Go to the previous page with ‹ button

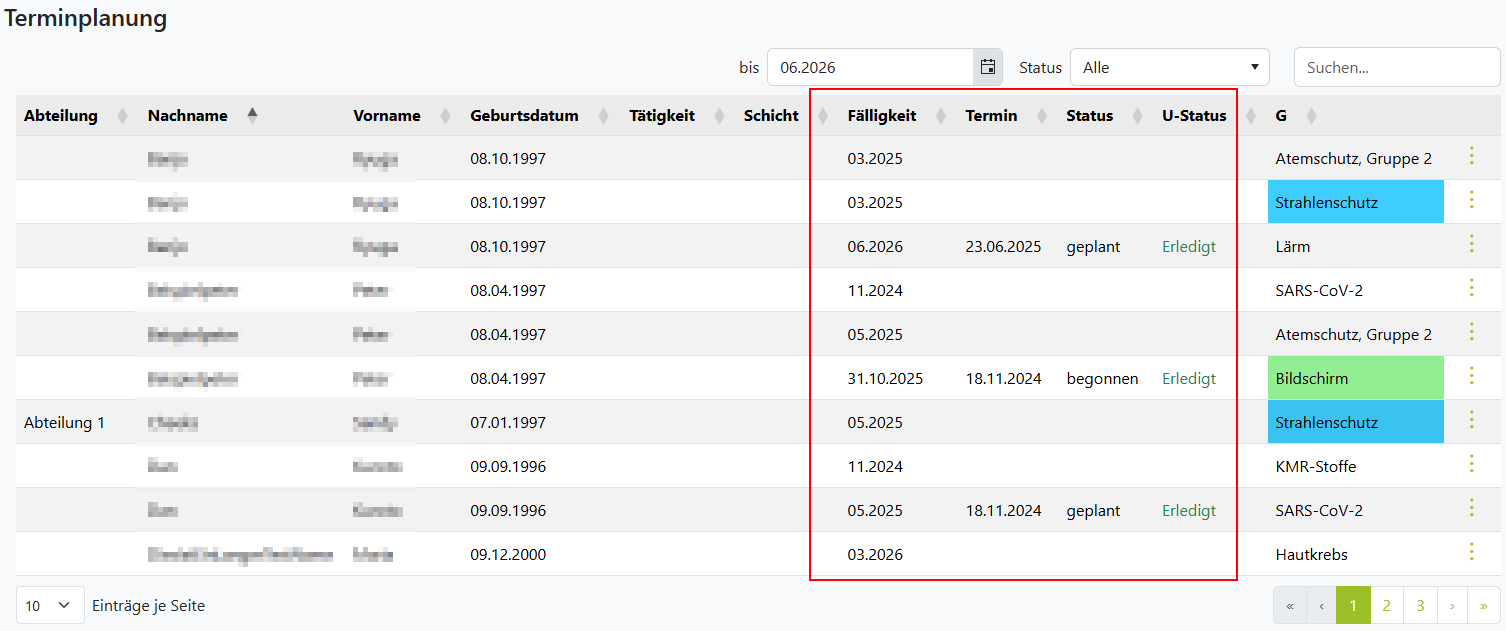point(1321,605)
